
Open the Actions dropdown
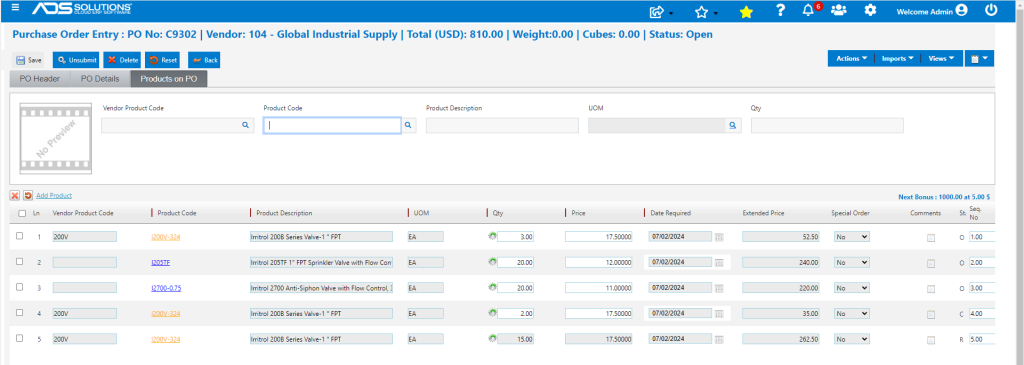coord(851,58)
